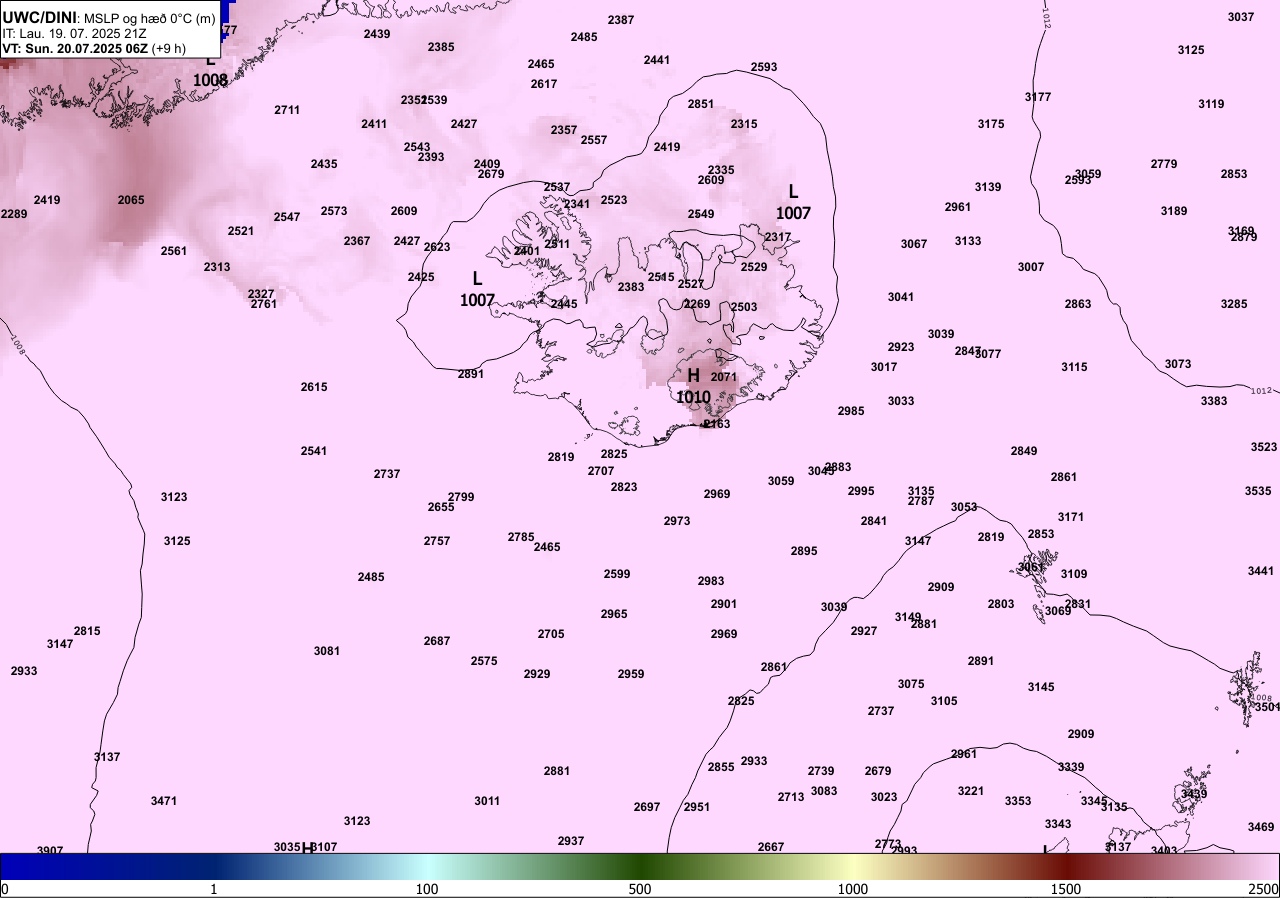Click the map value 2895
The height and width of the screenshot is (898, 1280).
click(x=804, y=551)
